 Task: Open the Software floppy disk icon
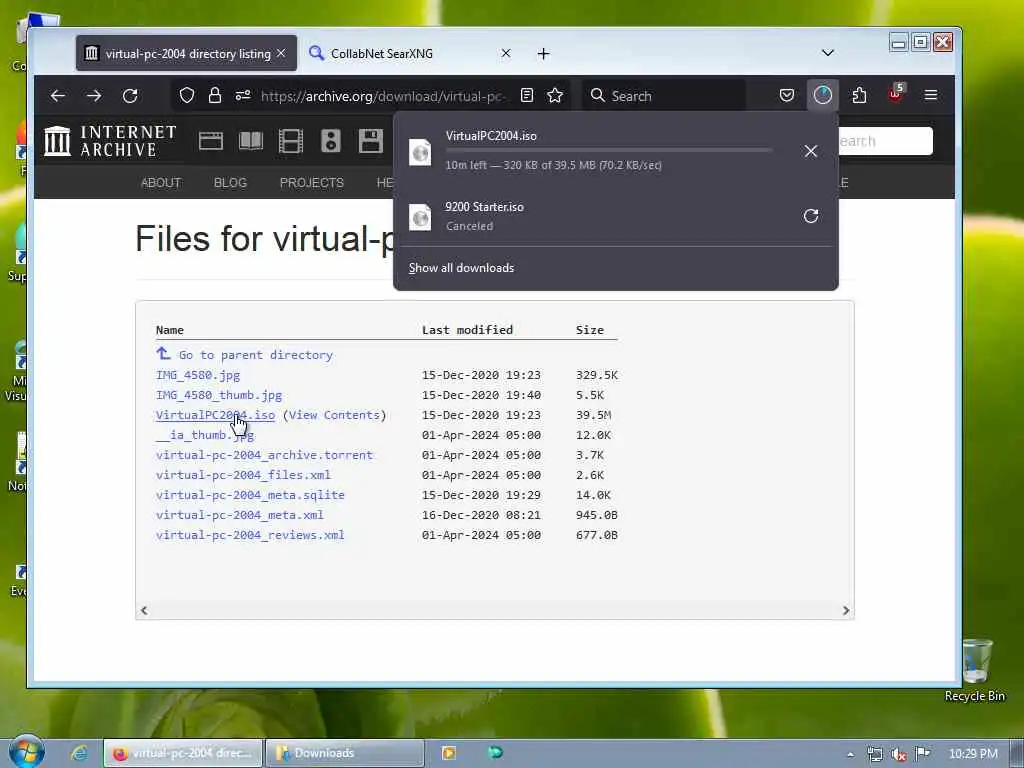370,141
